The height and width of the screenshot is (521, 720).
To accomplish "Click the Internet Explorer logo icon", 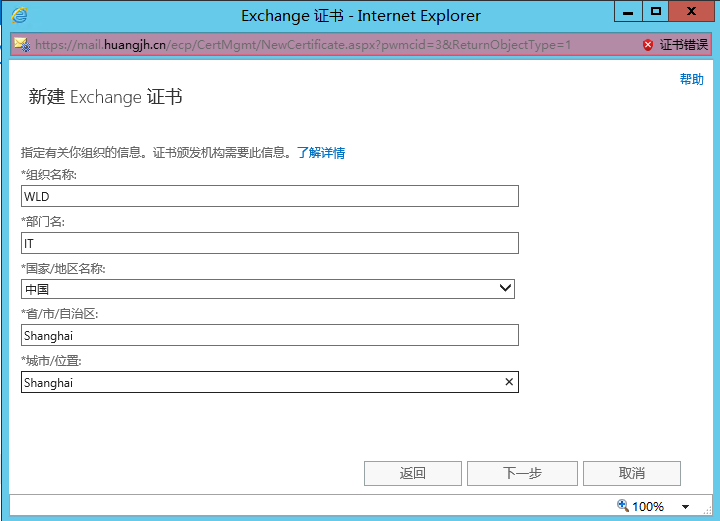I will (x=20, y=15).
